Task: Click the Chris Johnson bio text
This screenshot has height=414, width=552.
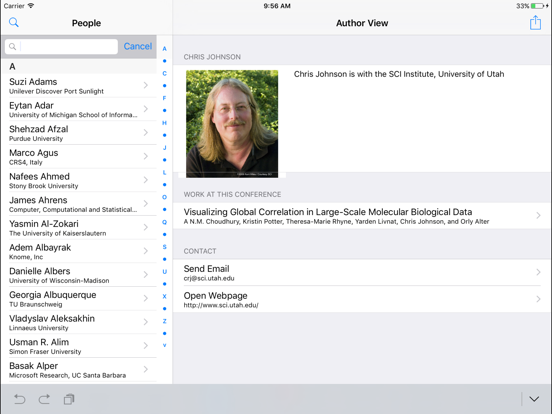Action: 399,74
